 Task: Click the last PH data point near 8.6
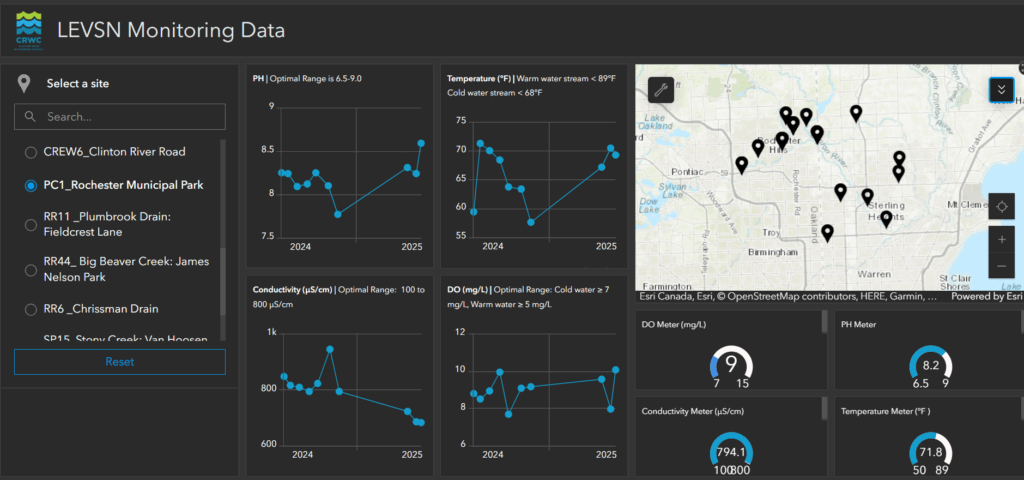click(x=421, y=143)
